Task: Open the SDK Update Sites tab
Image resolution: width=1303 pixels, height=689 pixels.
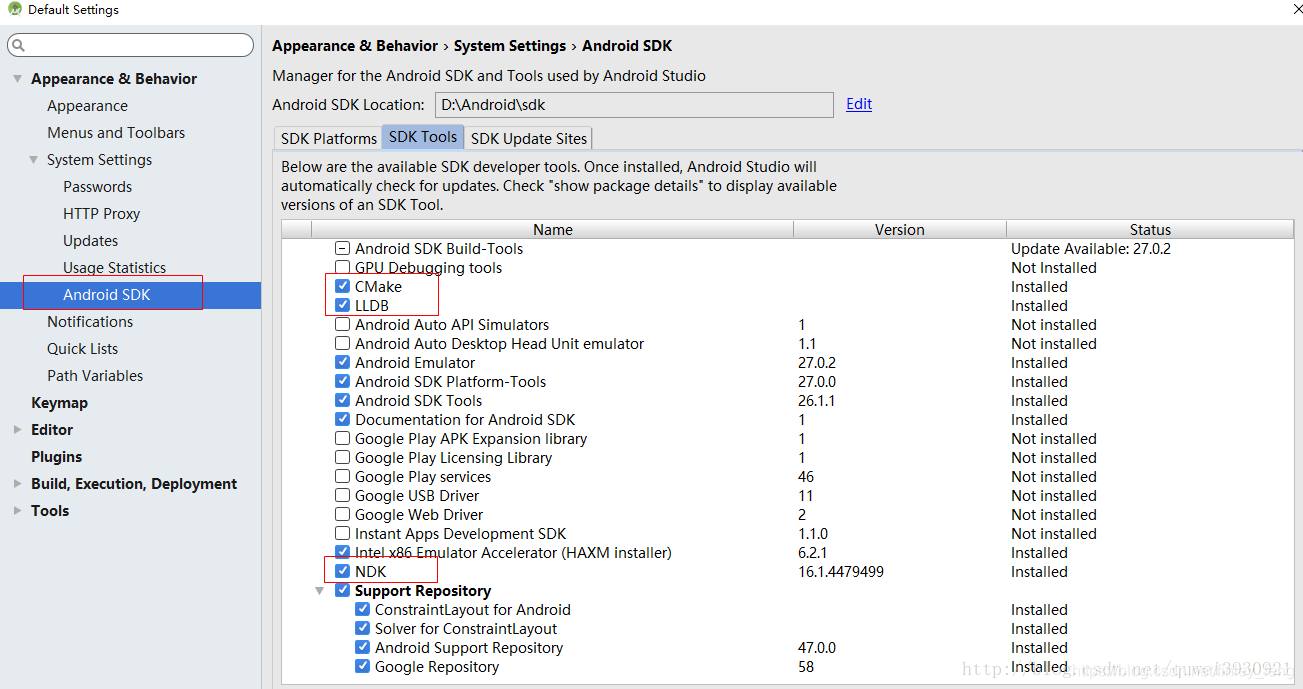Action: 528,138
